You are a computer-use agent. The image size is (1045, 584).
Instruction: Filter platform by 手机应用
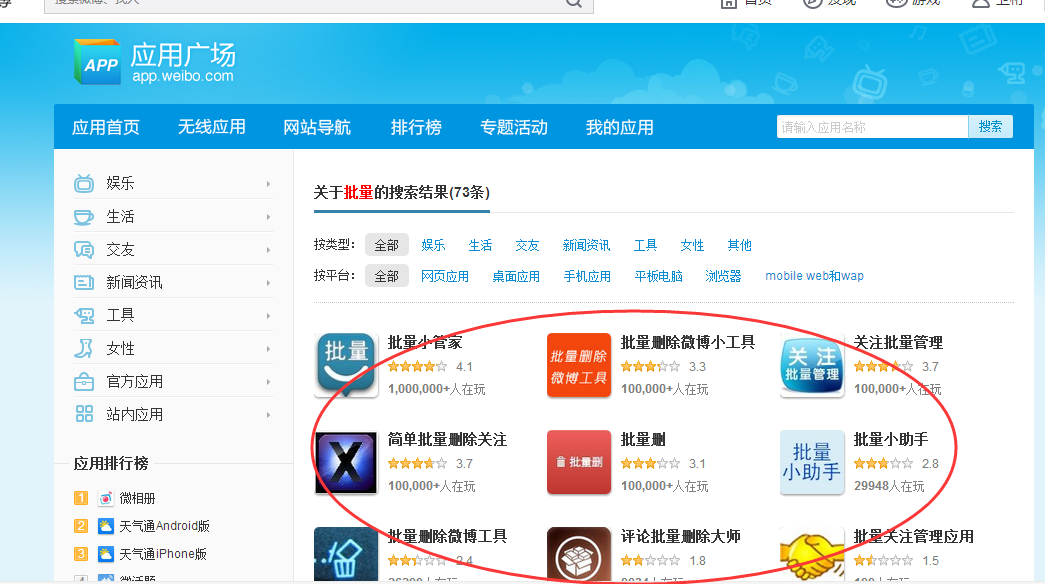(x=587, y=275)
